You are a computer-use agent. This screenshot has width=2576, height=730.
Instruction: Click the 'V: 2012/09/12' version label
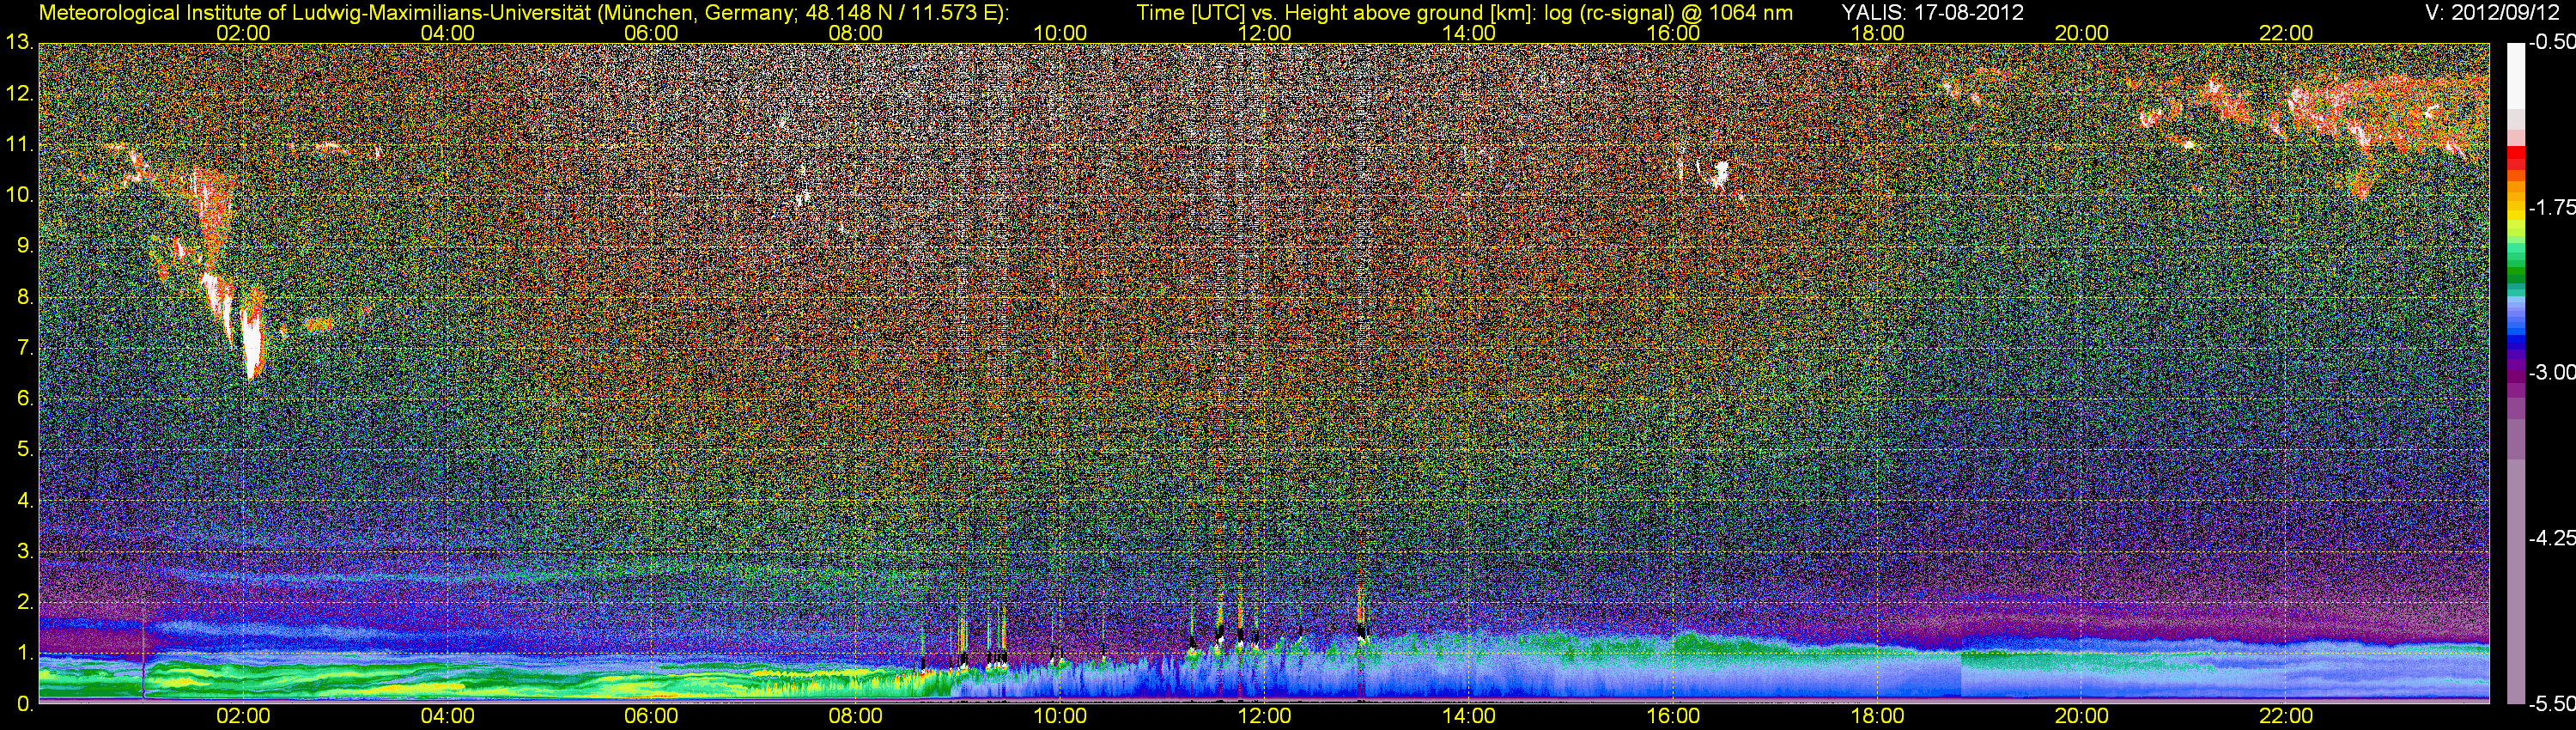coord(2490,13)
